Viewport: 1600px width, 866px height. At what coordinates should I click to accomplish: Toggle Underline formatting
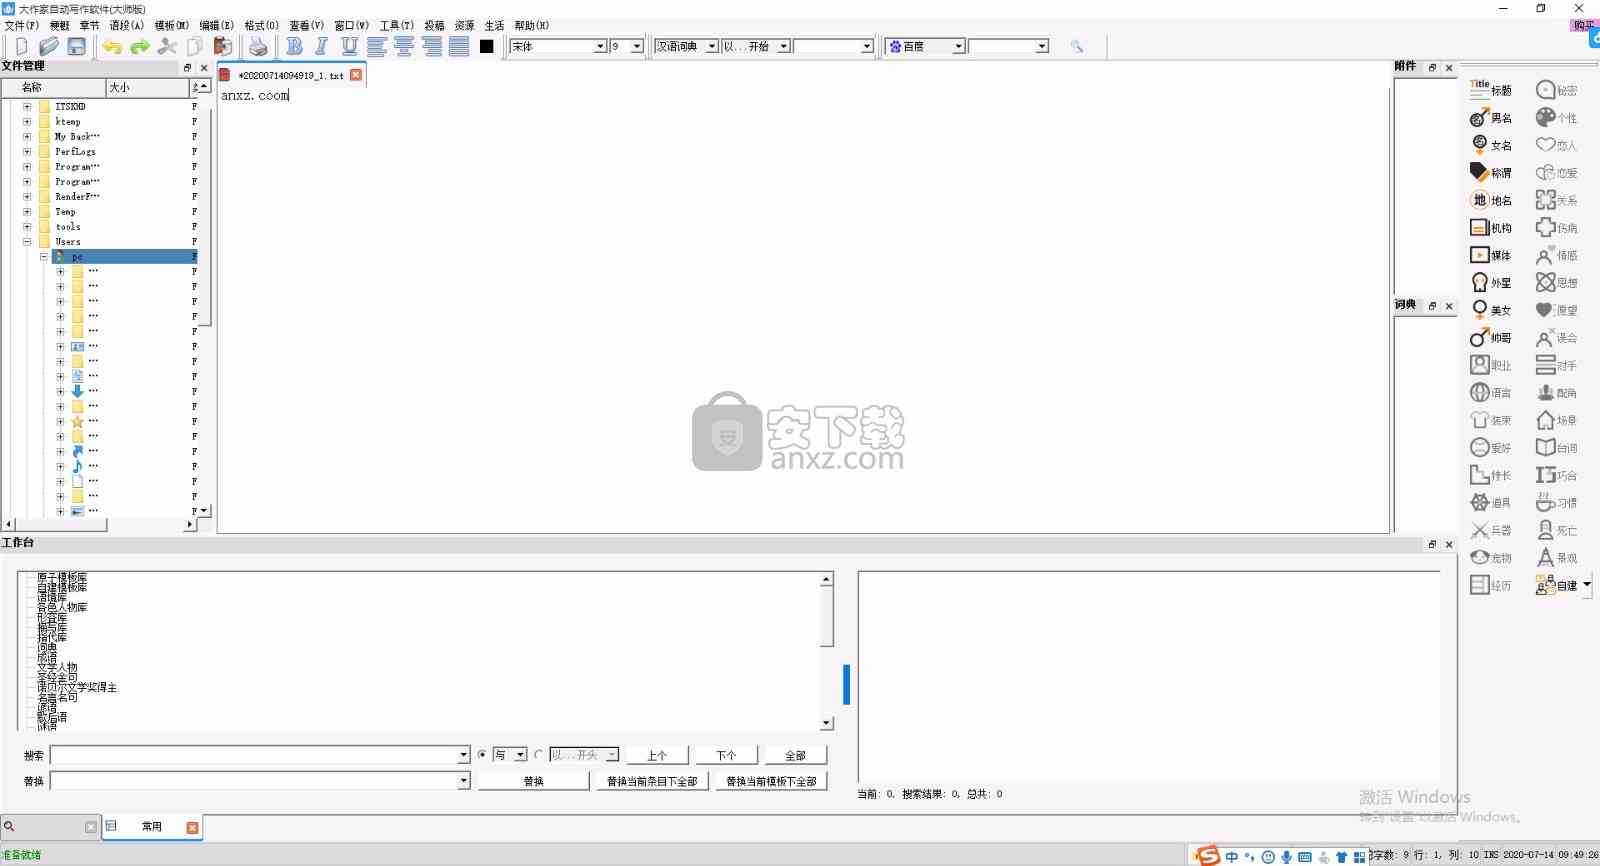[x=349, y=46]
